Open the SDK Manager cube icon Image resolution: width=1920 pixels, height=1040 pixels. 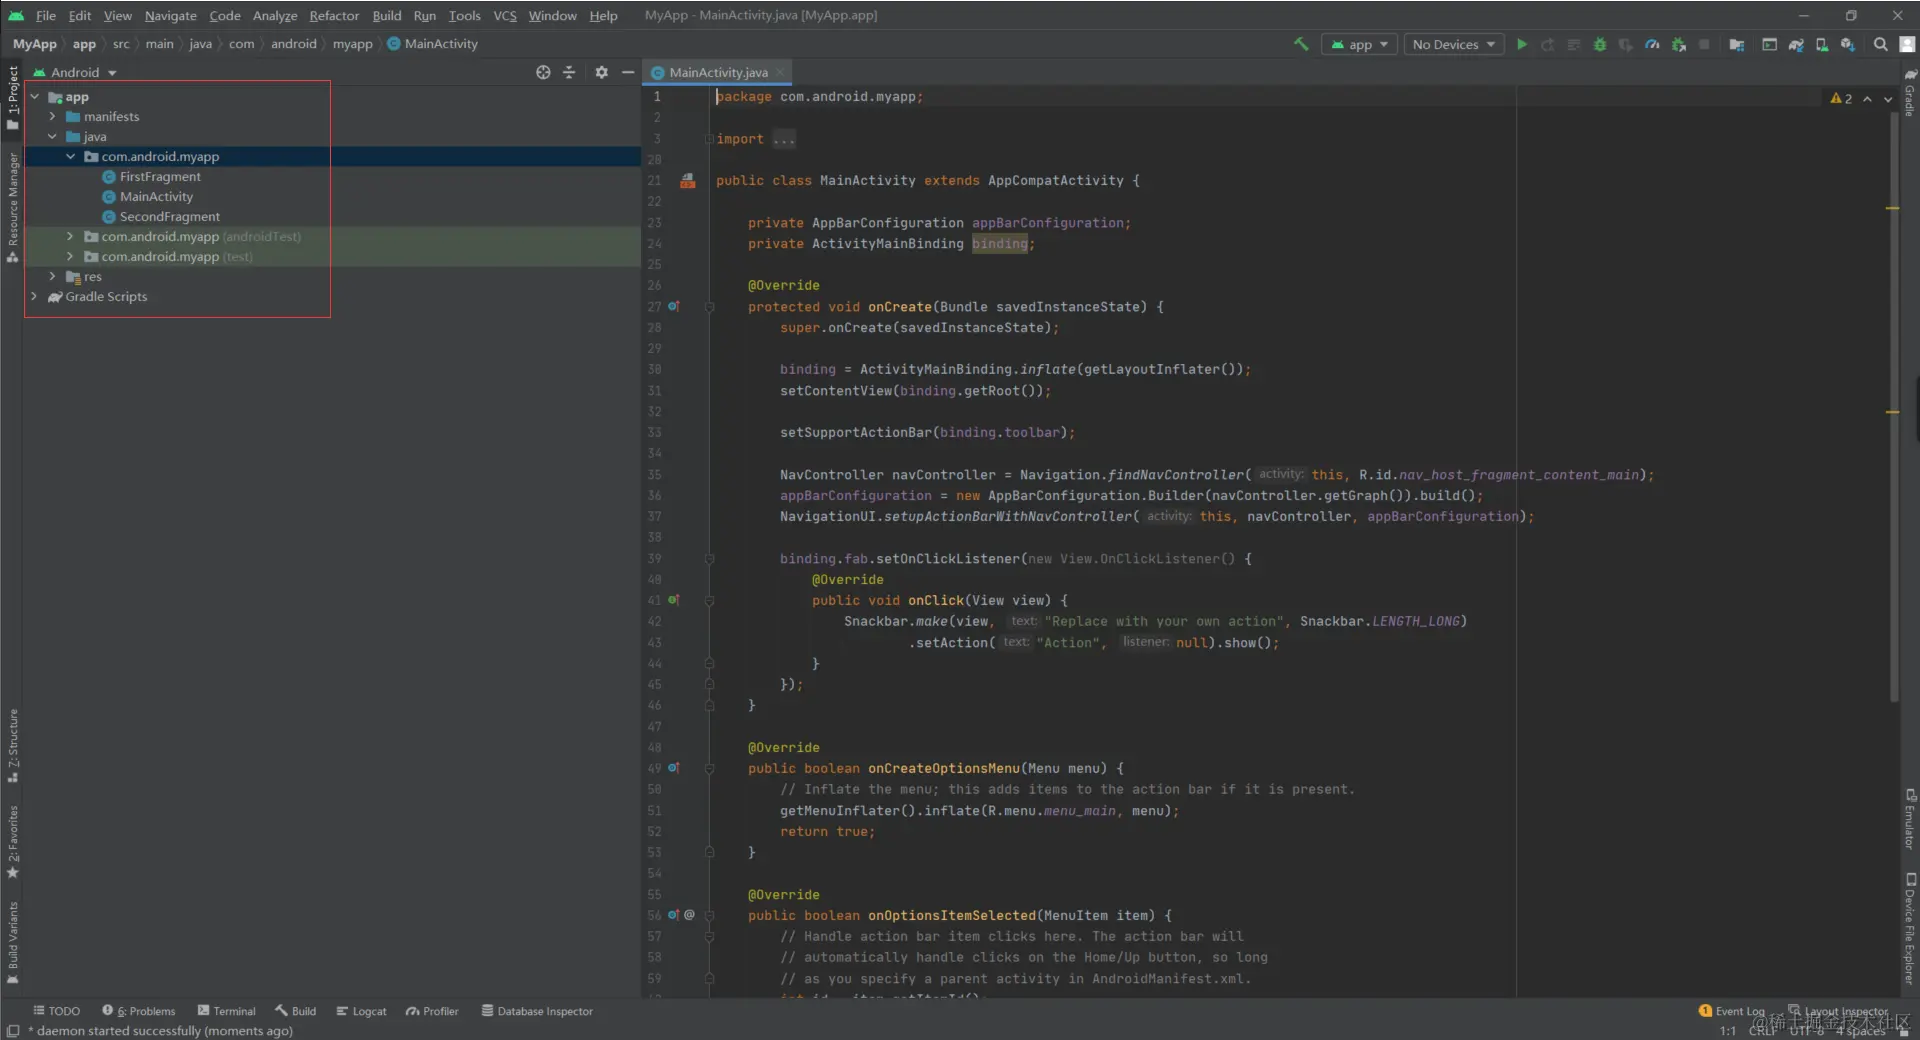pyautogui.click(x=1847, y=44)
